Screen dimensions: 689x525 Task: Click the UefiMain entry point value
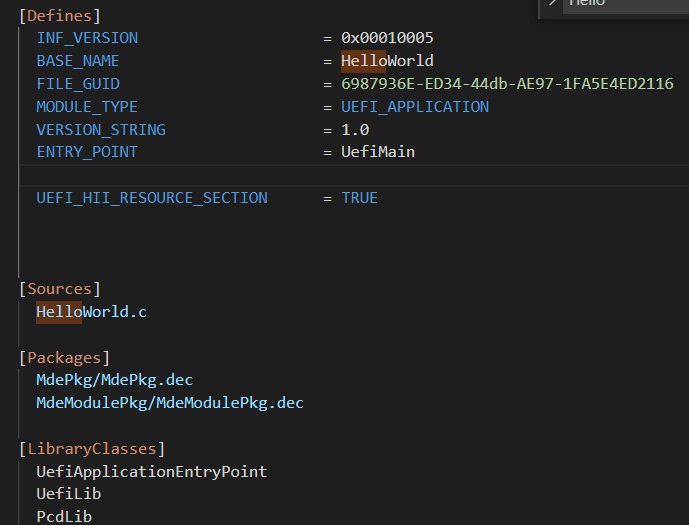378,152
